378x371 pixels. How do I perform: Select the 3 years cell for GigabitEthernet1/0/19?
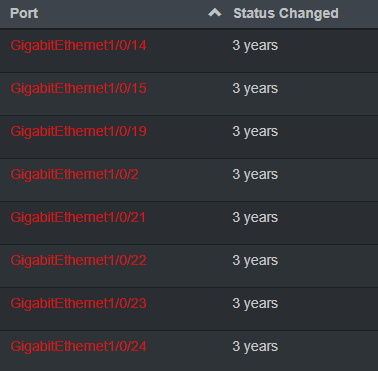255,132
